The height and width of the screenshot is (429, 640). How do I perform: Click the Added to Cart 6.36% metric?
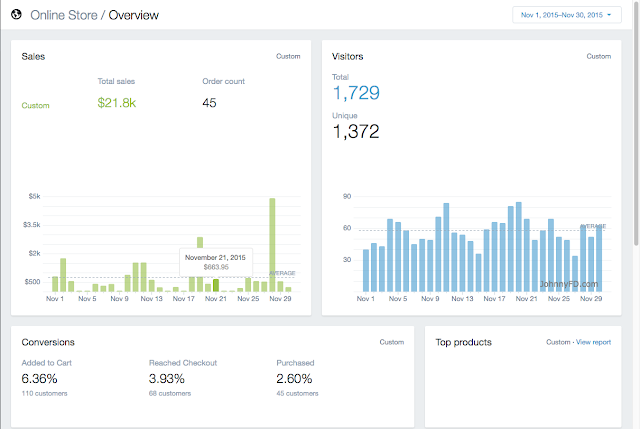(39, 379)
